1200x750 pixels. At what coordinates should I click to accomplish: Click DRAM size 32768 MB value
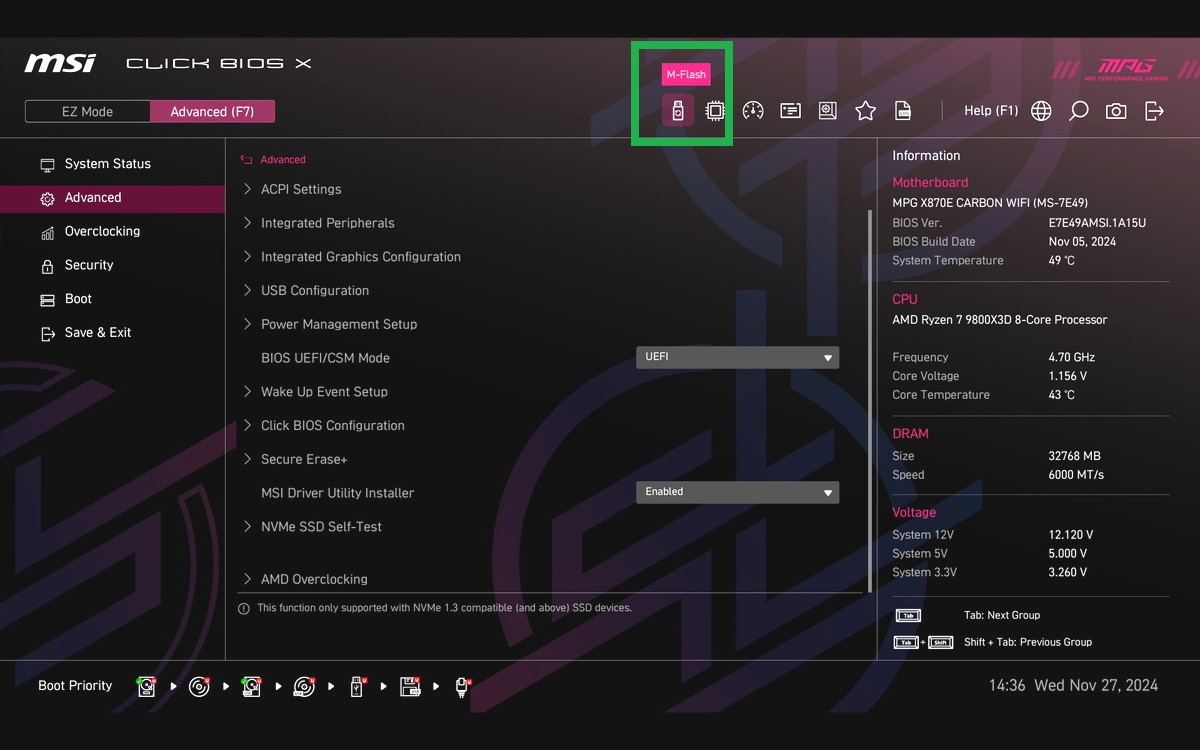[x=1074, y=456]
